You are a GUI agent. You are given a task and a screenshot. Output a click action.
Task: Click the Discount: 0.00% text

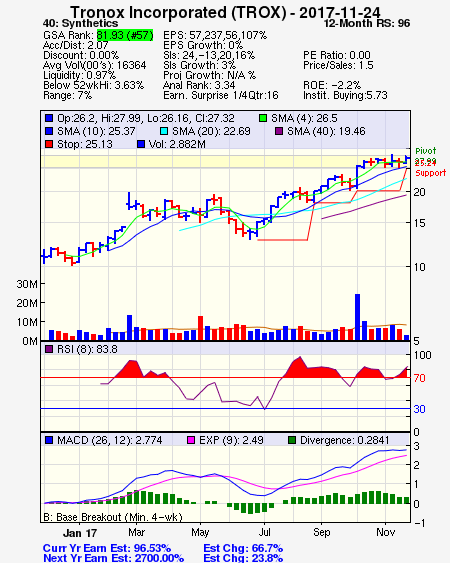pos(81,55)
